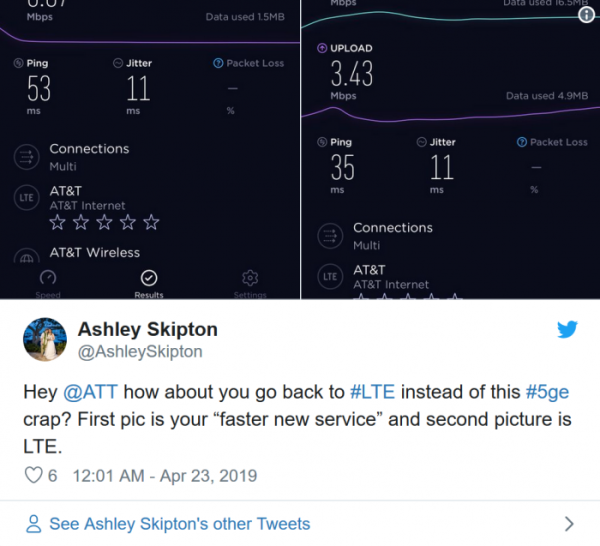
Task: Open the info icon on the right screenshot
Action: [x=586, y=15]
